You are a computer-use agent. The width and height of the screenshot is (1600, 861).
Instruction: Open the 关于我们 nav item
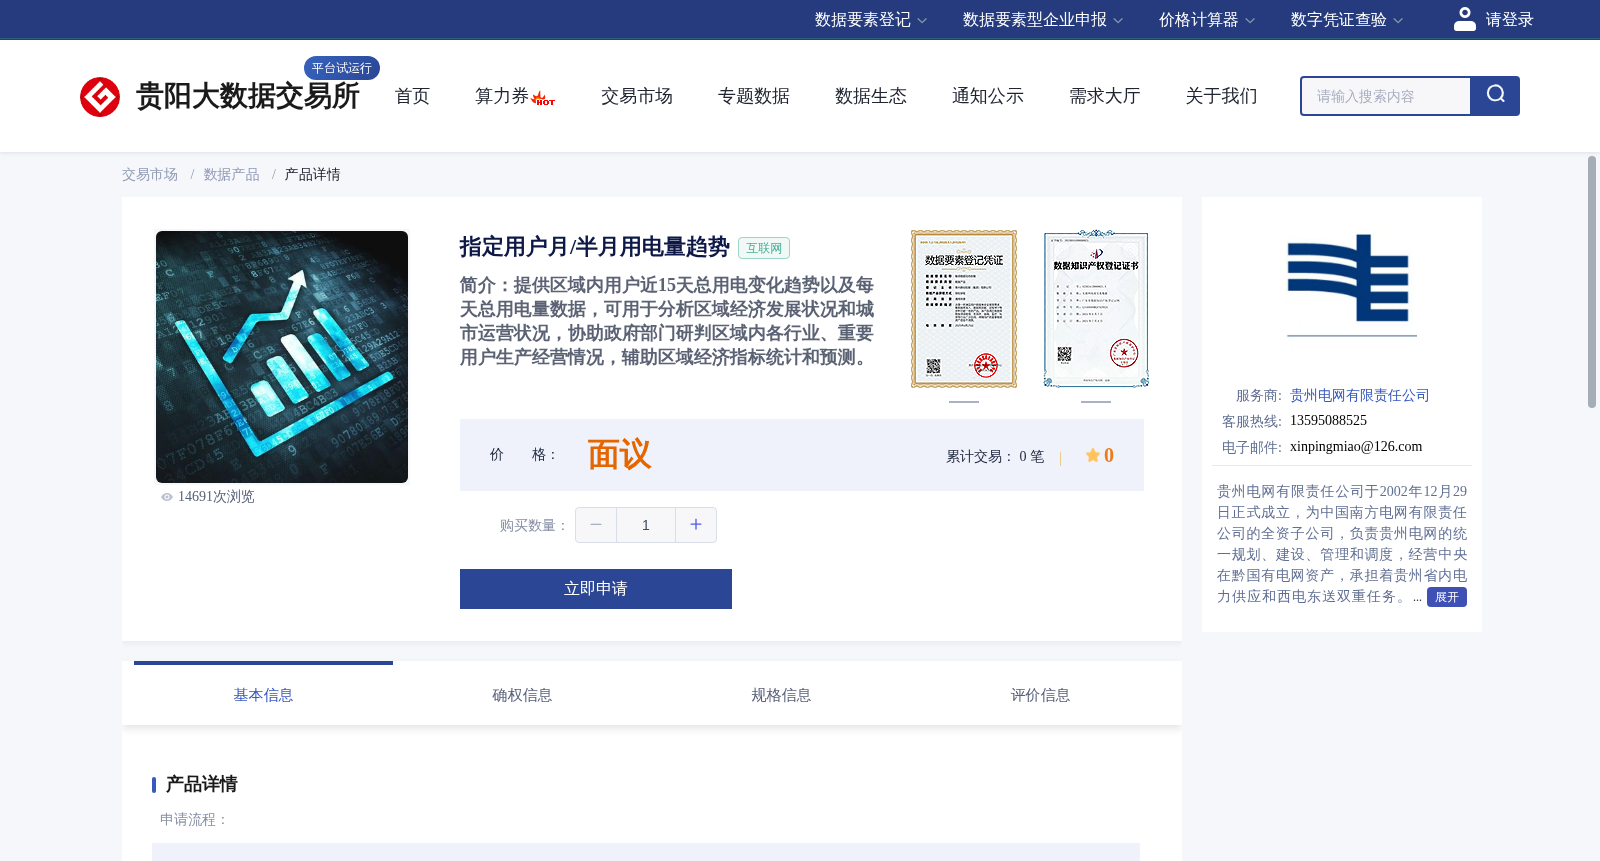[x=1221, y=96]
